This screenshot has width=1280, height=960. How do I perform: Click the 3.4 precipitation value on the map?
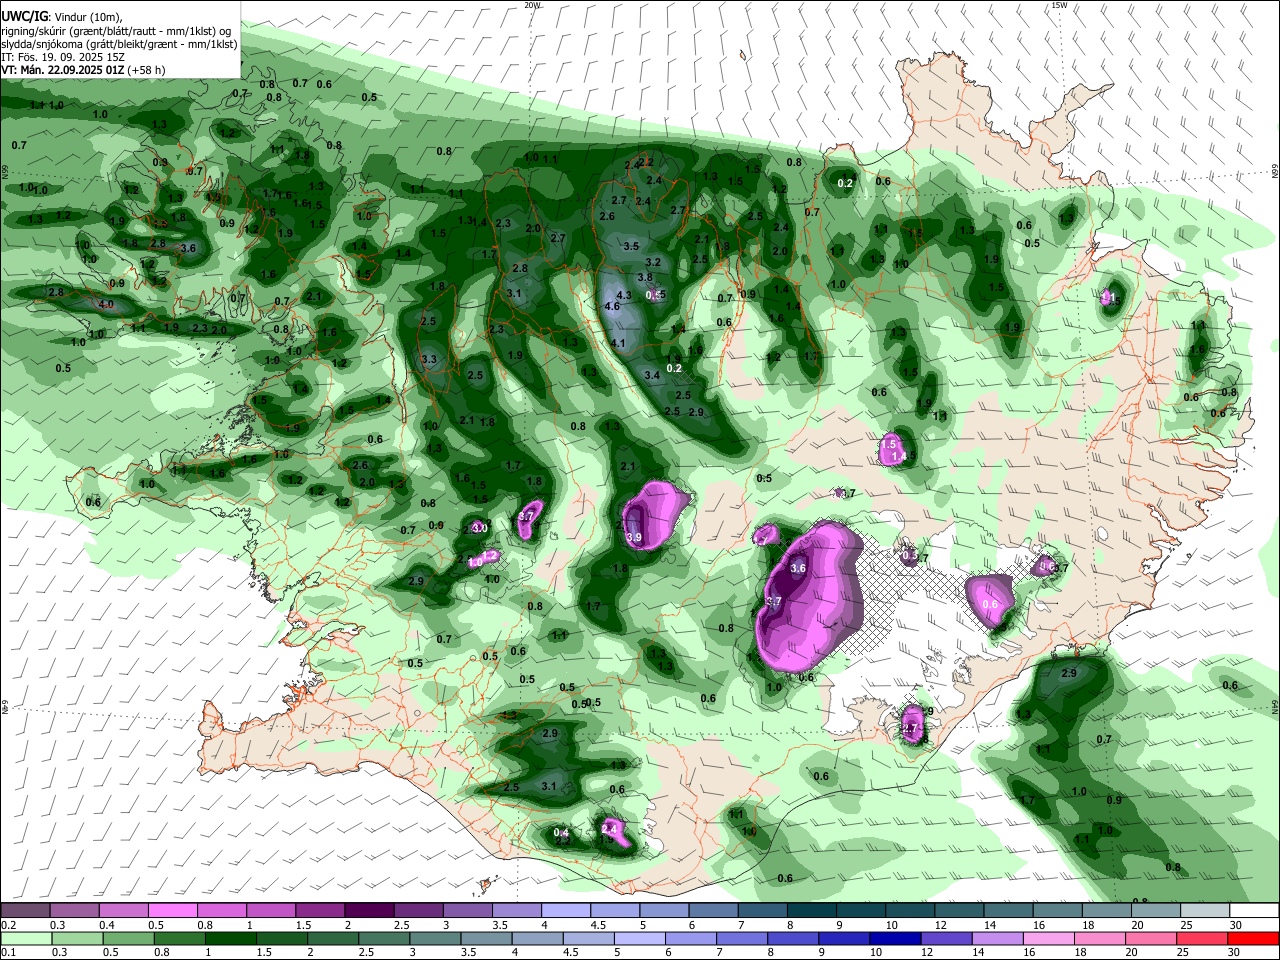652,376
